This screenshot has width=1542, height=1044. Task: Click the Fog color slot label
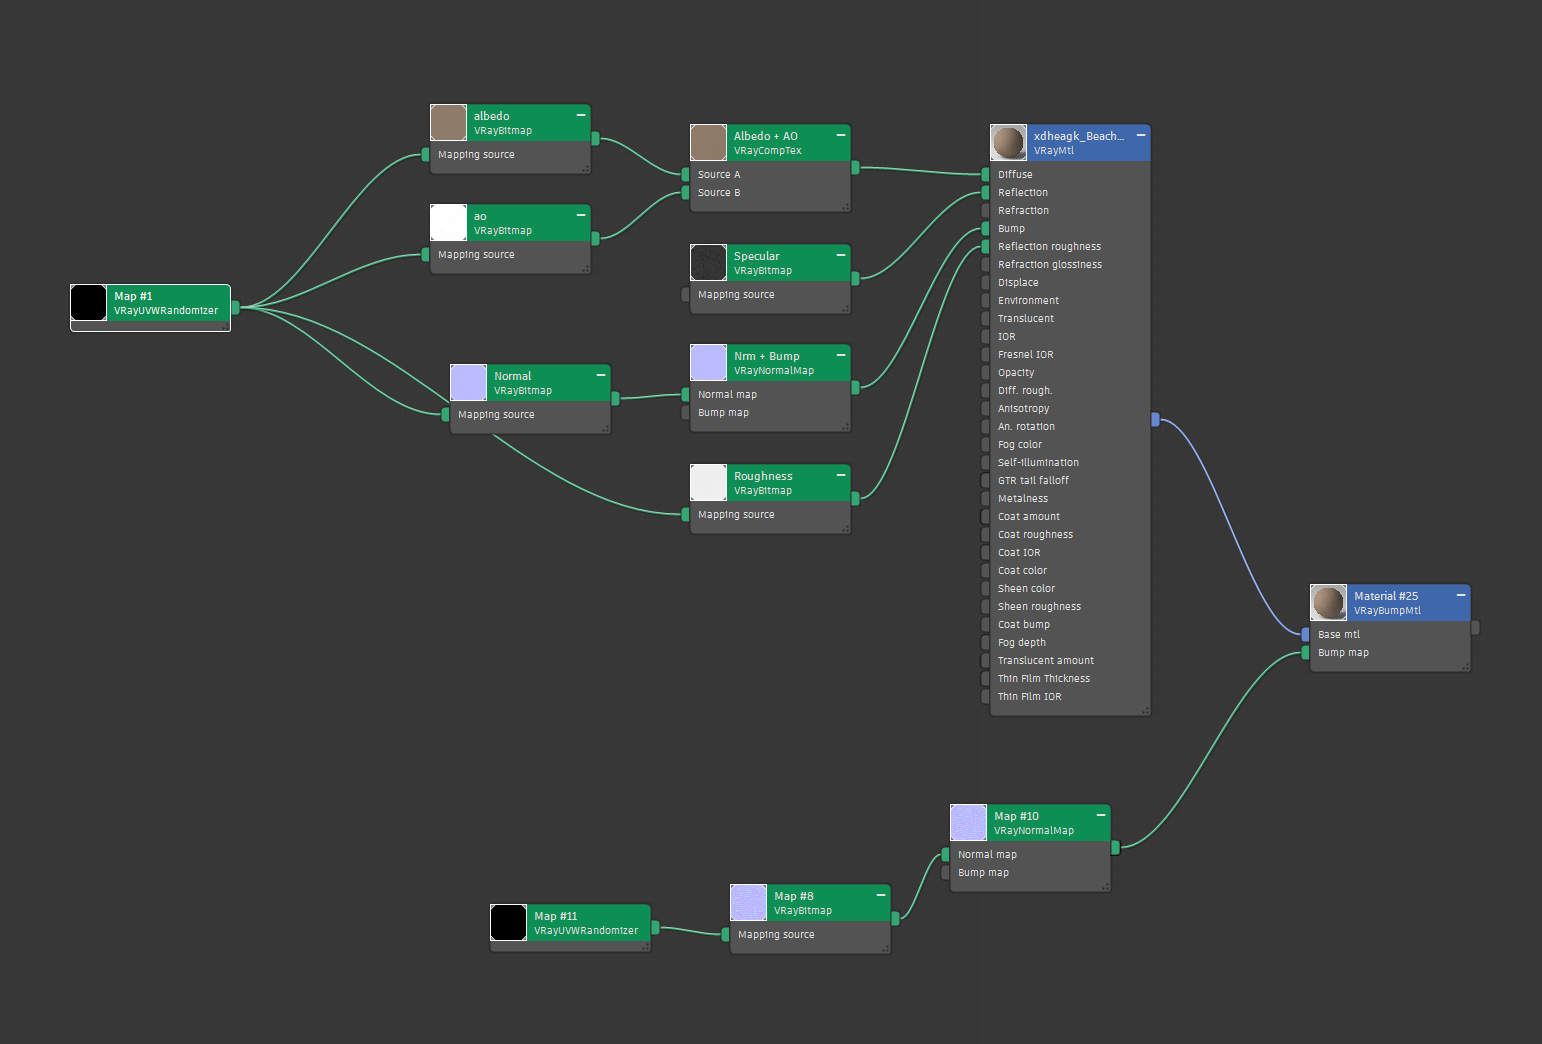click(x=1020, y=444)
